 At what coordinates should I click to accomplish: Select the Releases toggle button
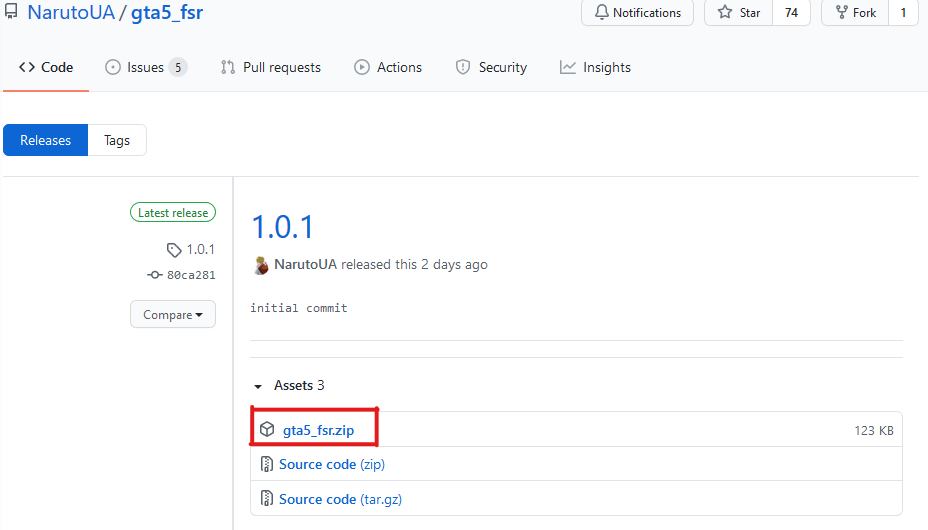(x=46, y=140)
